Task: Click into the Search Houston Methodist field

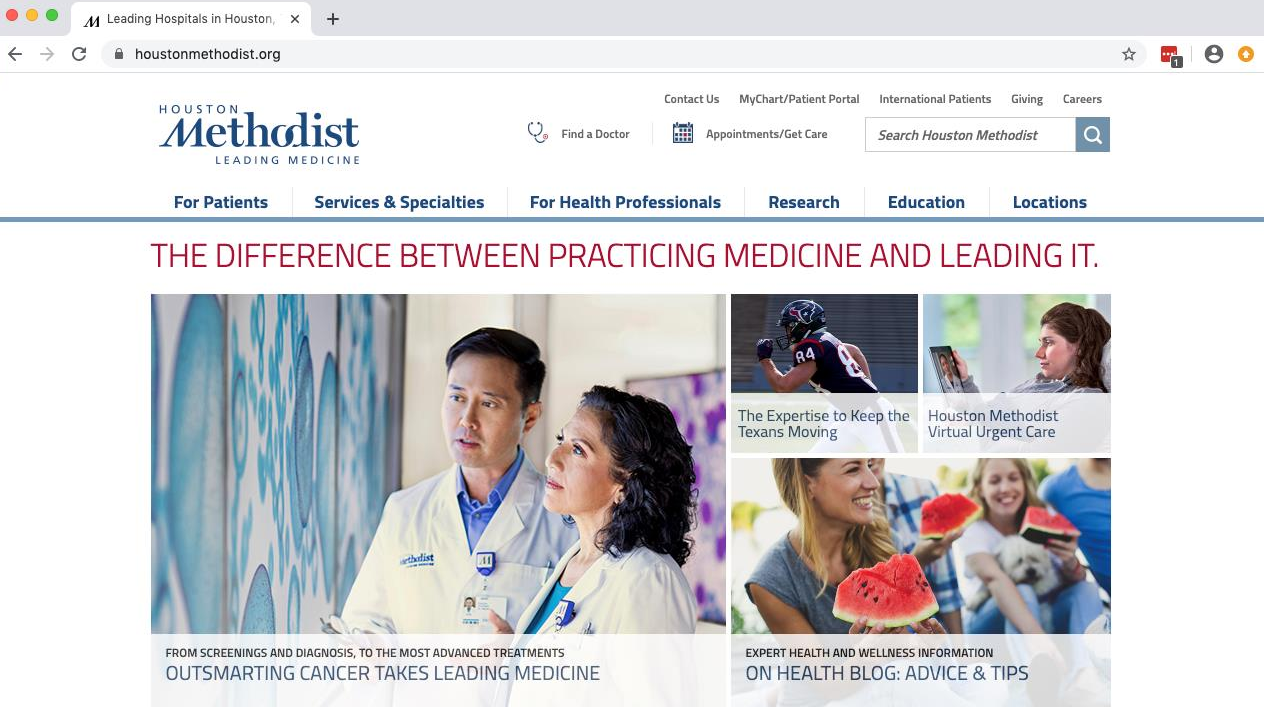Action: (x=970, y=135)
